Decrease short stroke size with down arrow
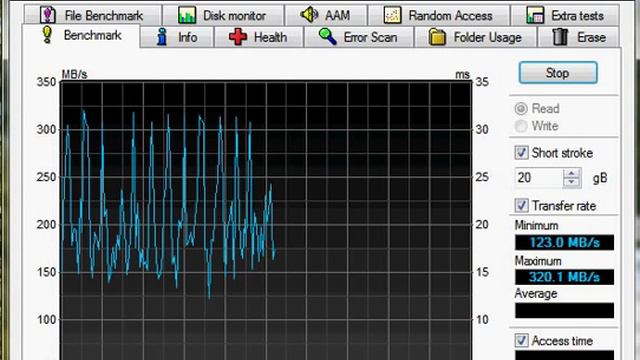The width and height of the screenshot is (640, 360). point(572,182)
